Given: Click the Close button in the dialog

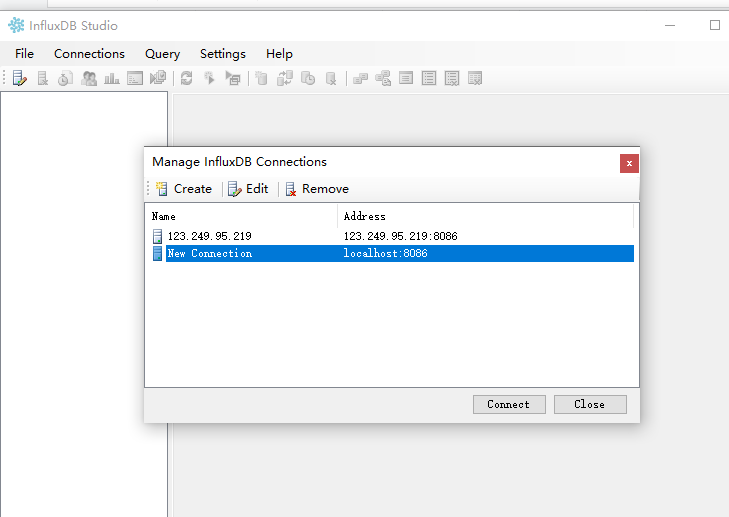Looking at the screenshot, I should pos(590,404).
